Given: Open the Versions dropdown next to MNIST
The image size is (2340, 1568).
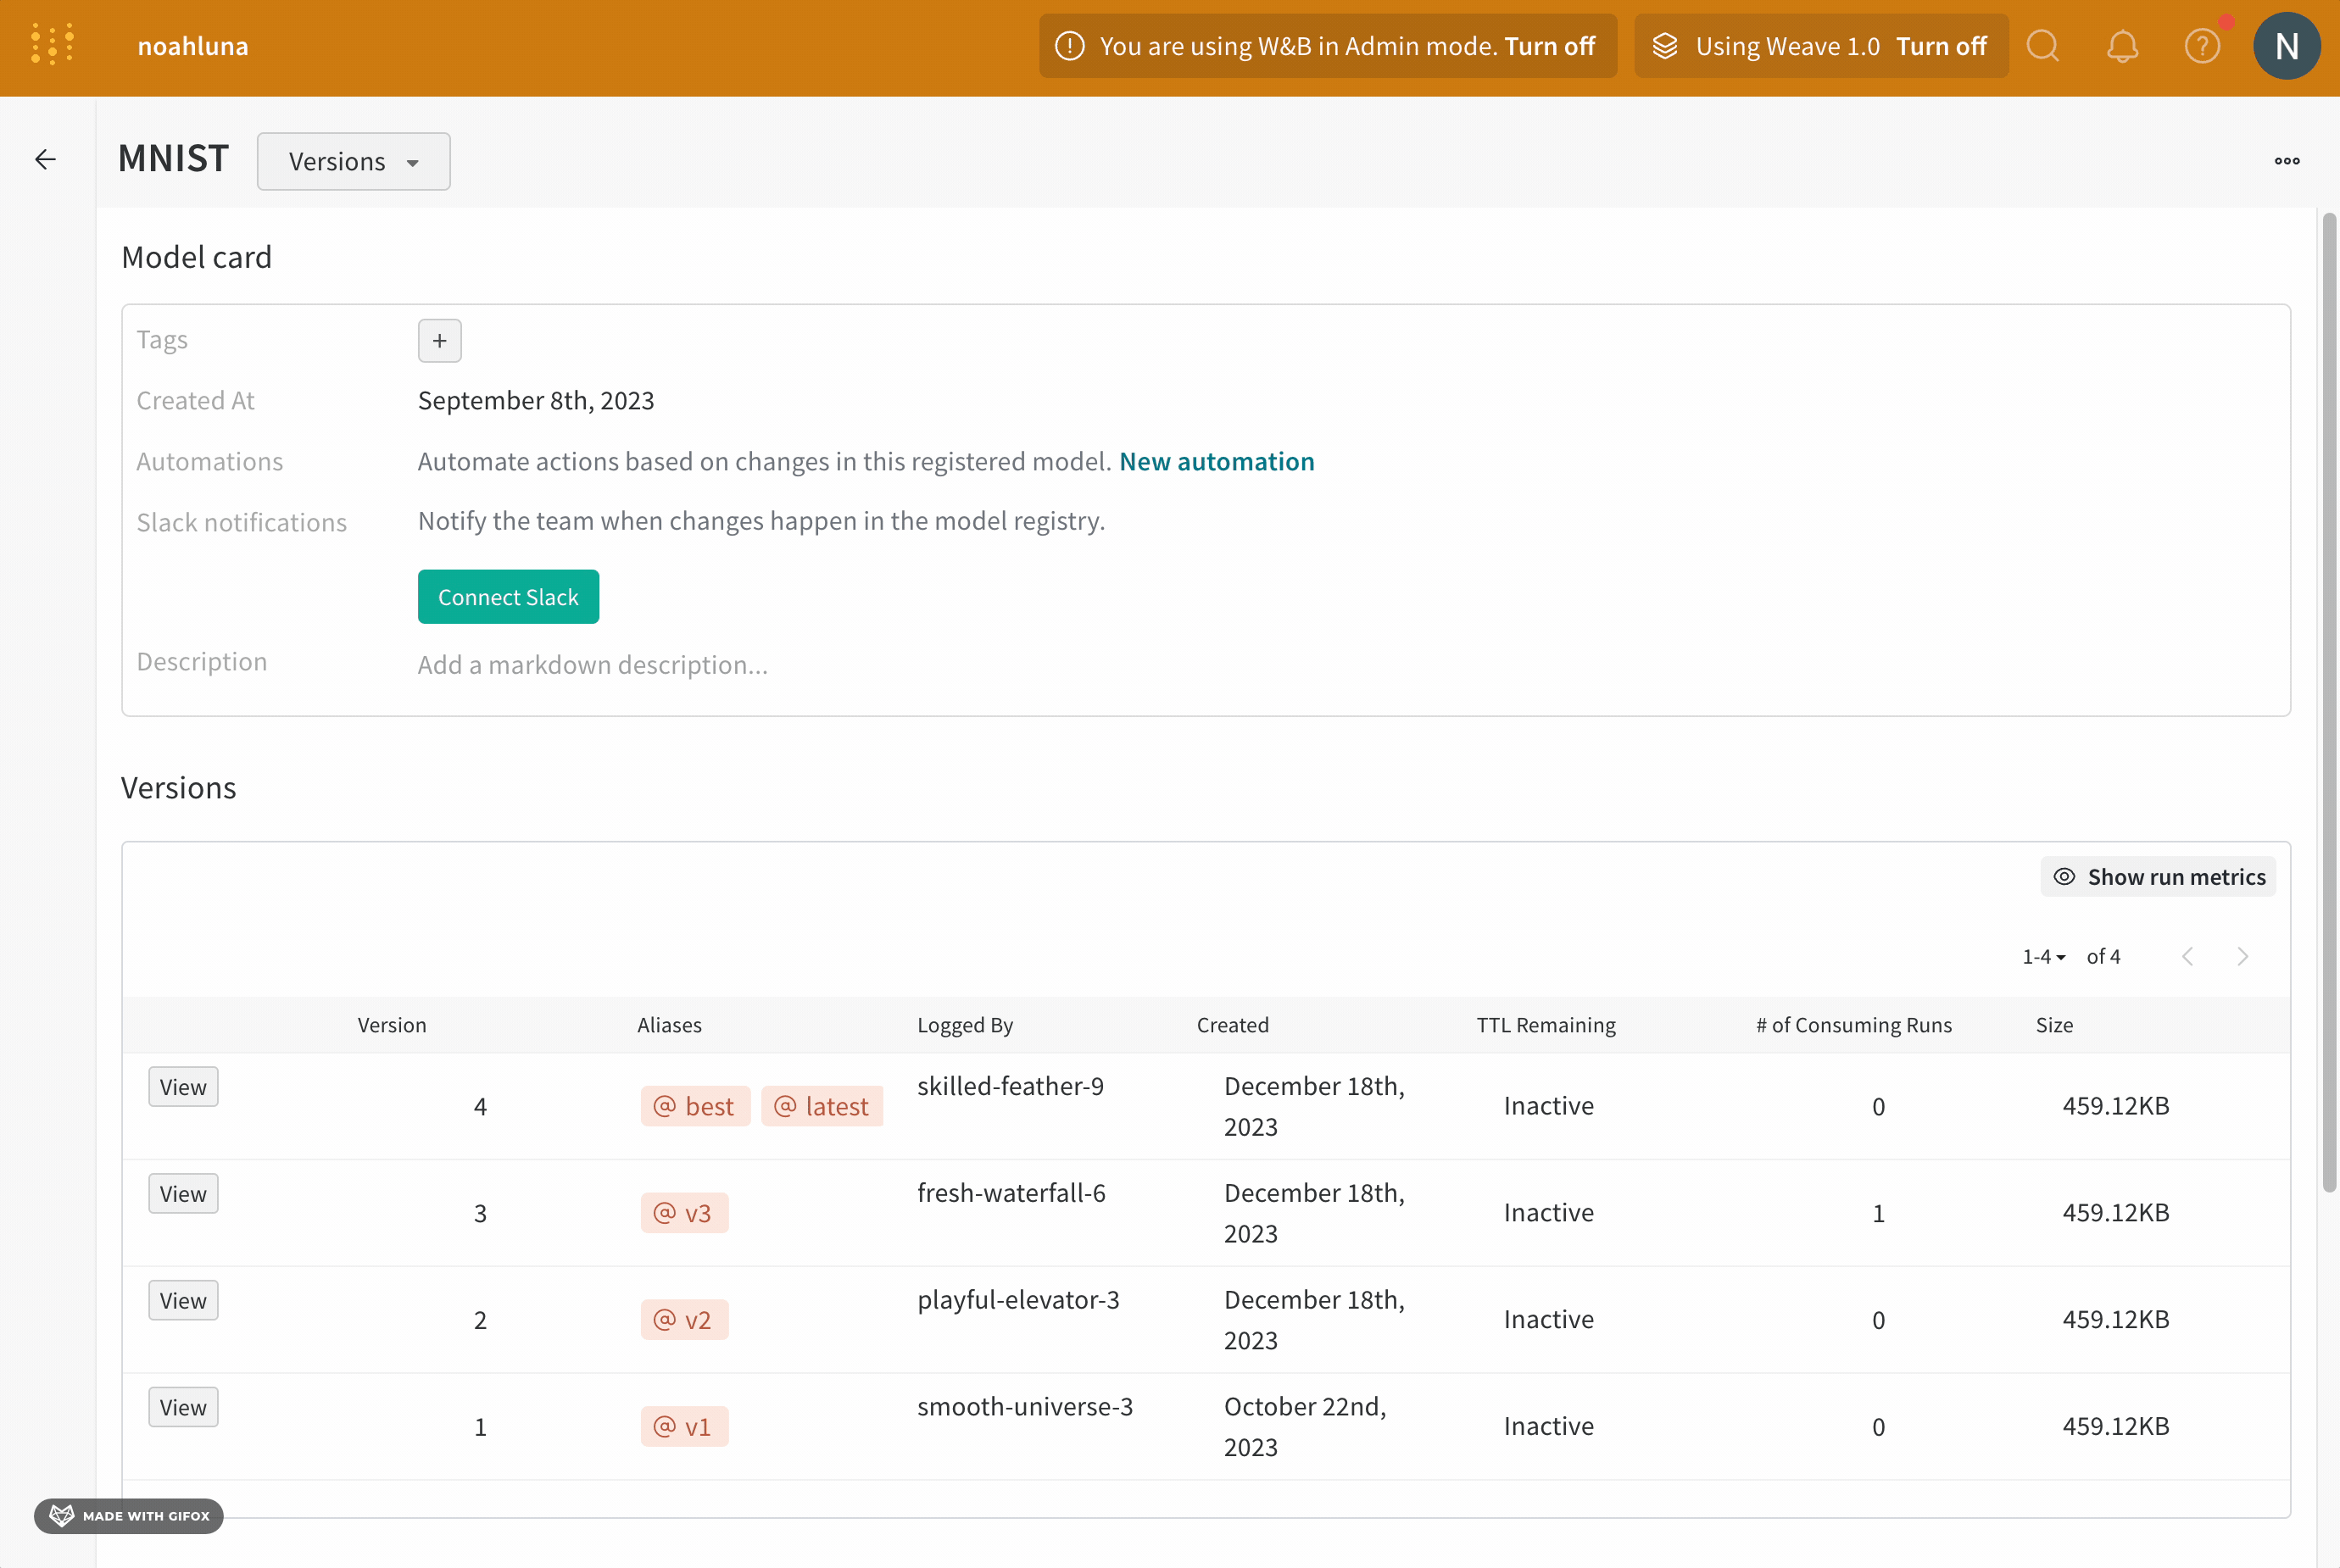Looking at the screenshot, I should [353, 161].
